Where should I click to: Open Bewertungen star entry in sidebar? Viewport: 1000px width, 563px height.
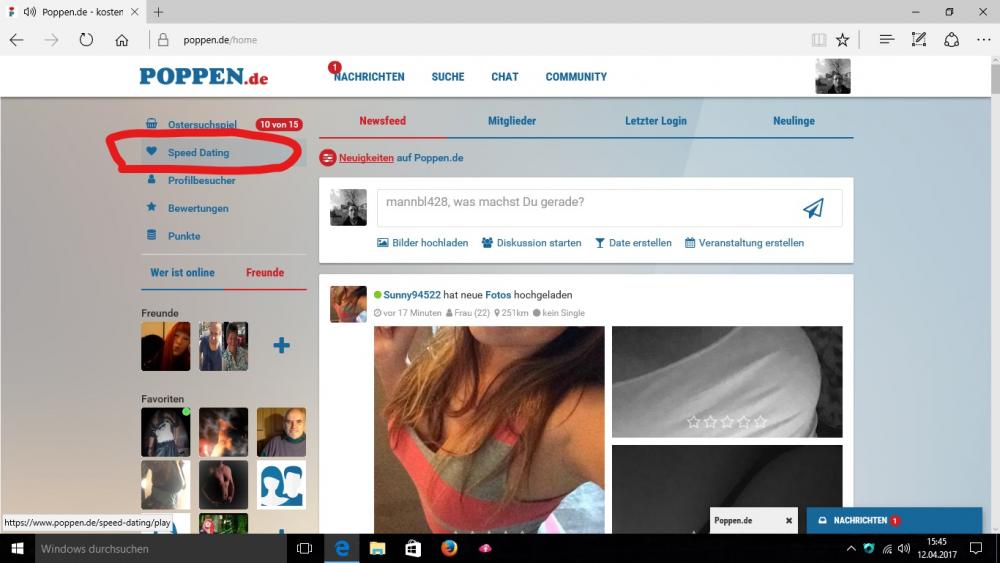(x=197, y=208)
